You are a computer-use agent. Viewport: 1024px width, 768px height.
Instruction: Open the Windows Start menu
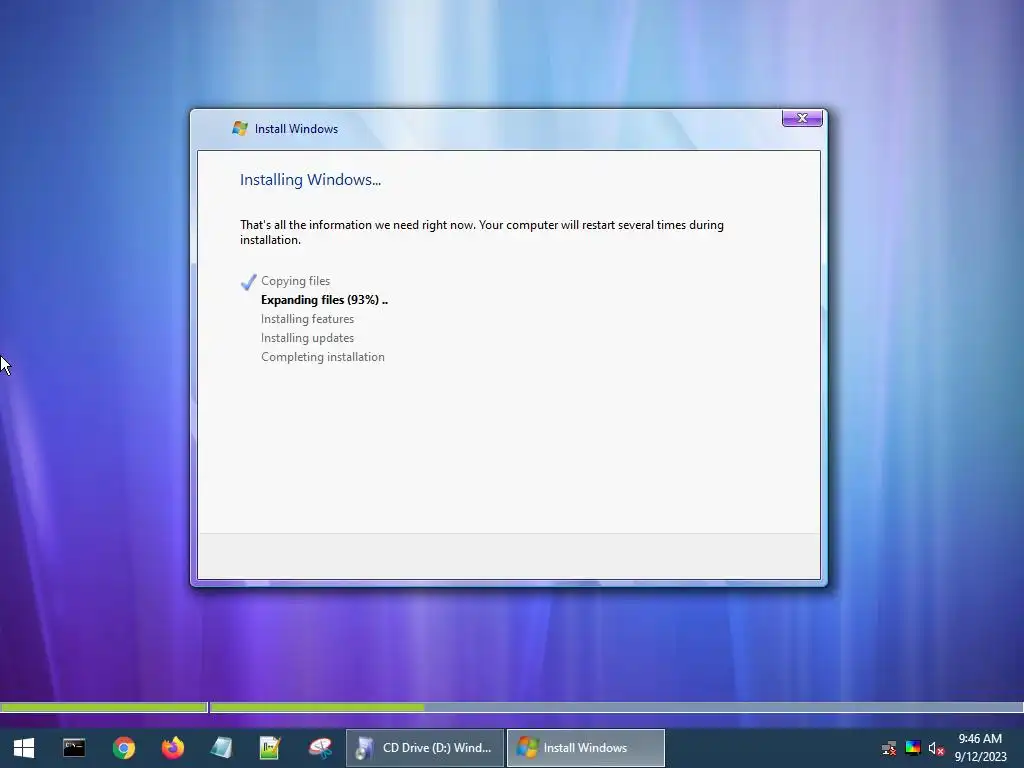click(x=24, y=748)
